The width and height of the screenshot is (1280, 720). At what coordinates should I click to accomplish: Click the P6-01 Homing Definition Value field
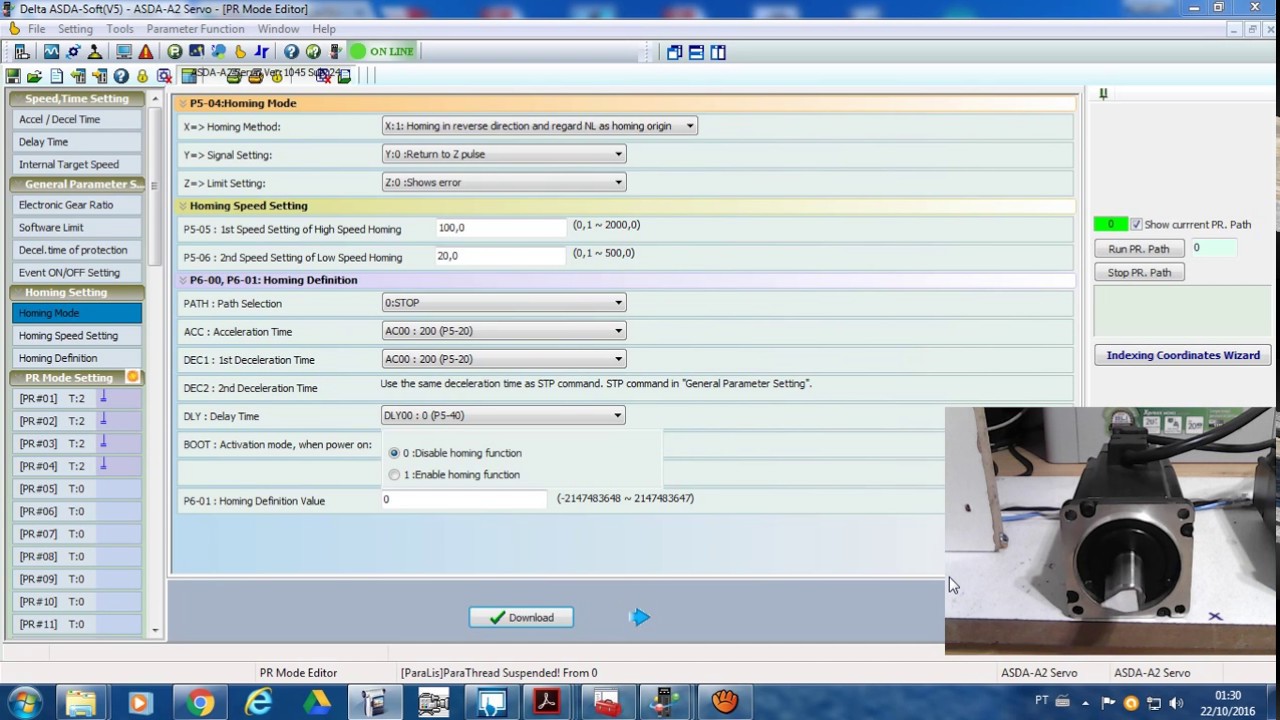[465, 499]
